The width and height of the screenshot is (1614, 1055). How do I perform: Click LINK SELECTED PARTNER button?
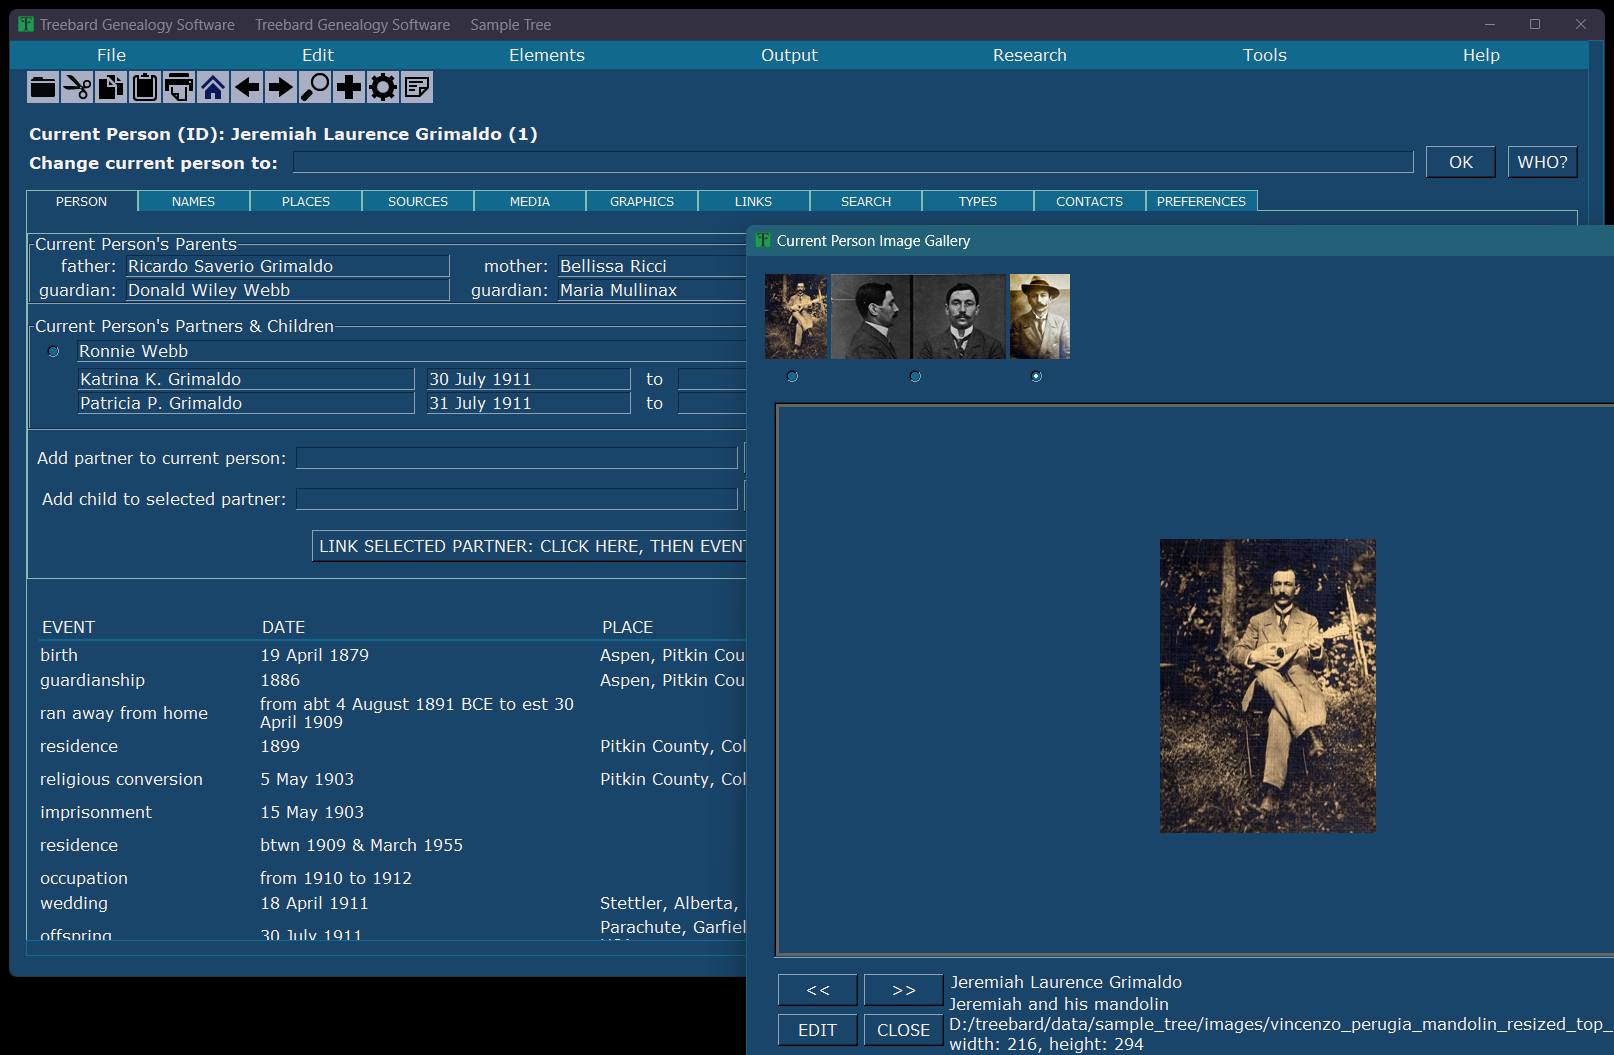coord(530,546)
